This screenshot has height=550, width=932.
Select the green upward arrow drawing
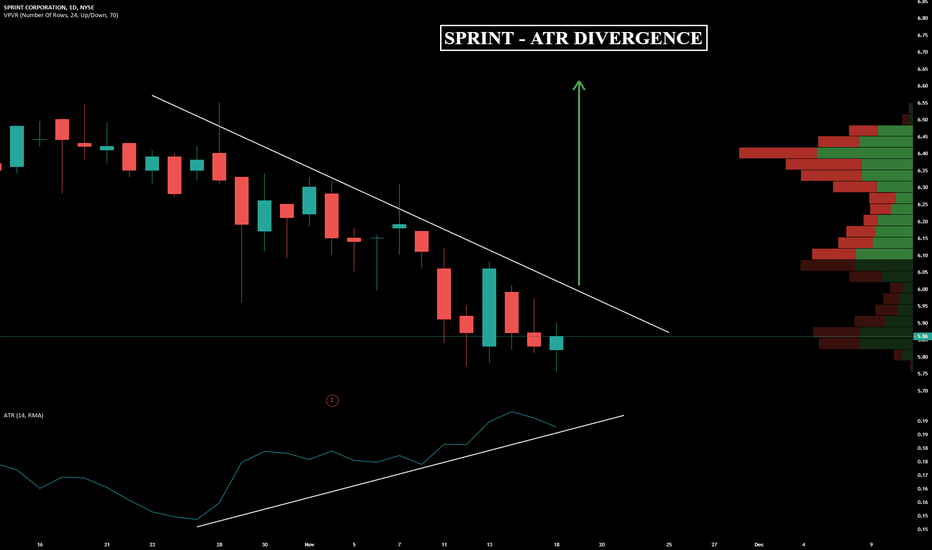[x=579, y=183]
